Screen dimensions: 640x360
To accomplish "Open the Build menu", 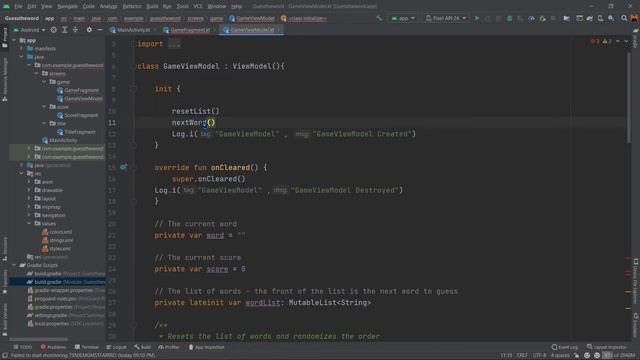I will pos(152,6).
